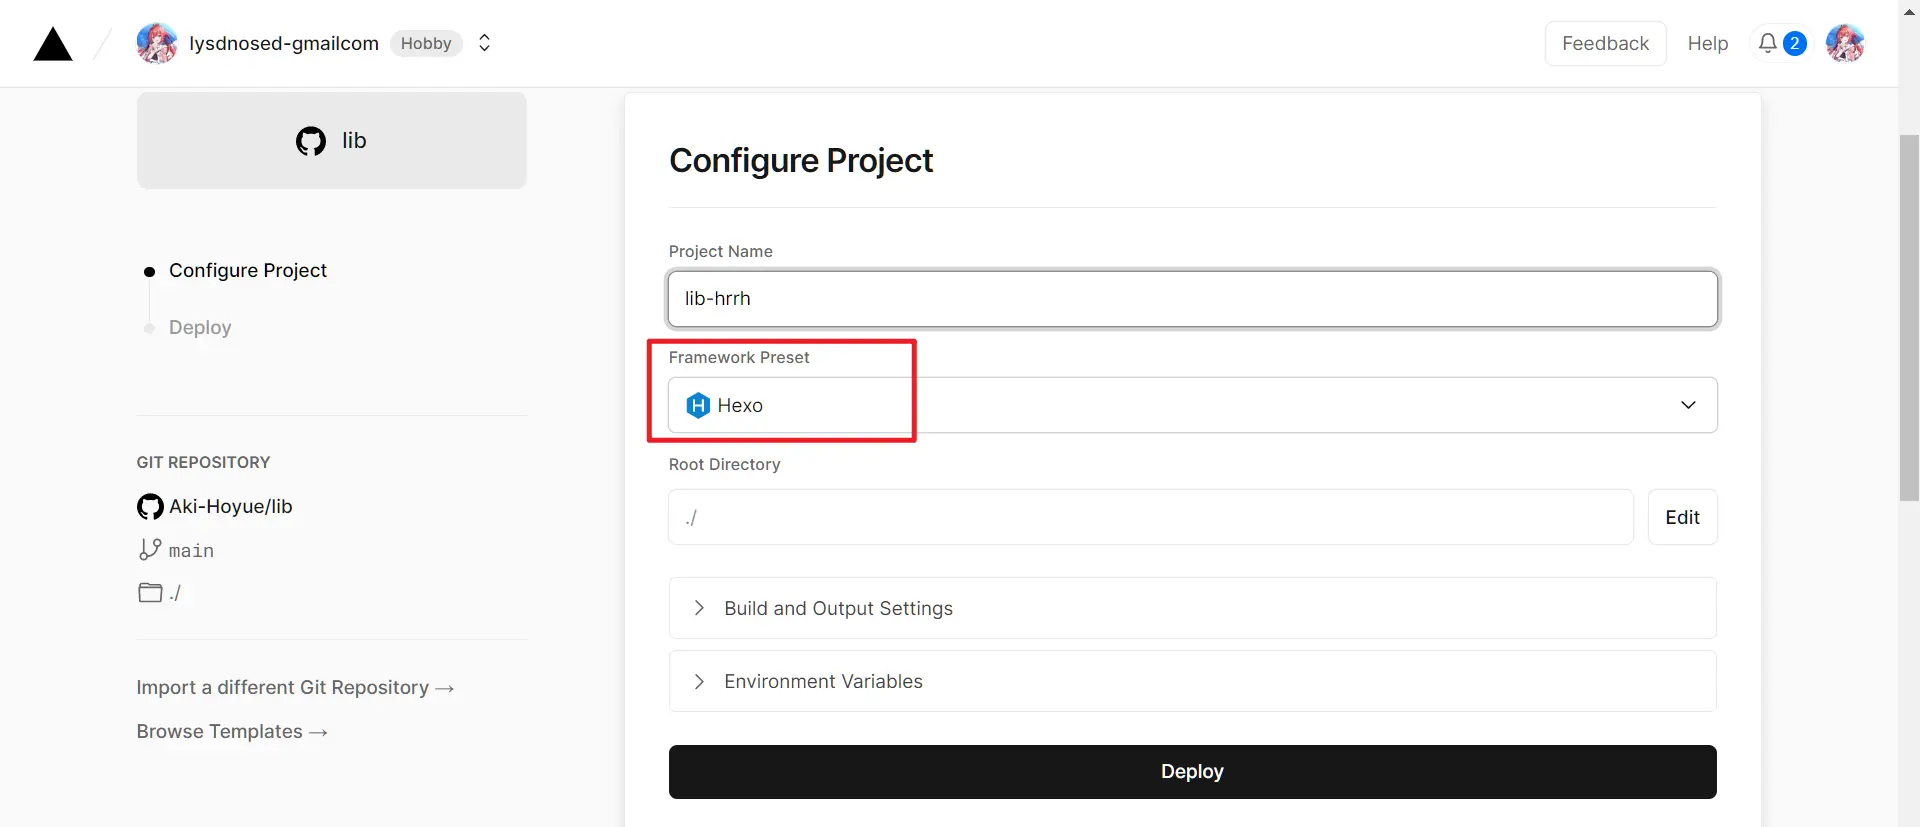Select the Deploy step in the sidebar
The image size is (1920, 827).
coord(200,327)
